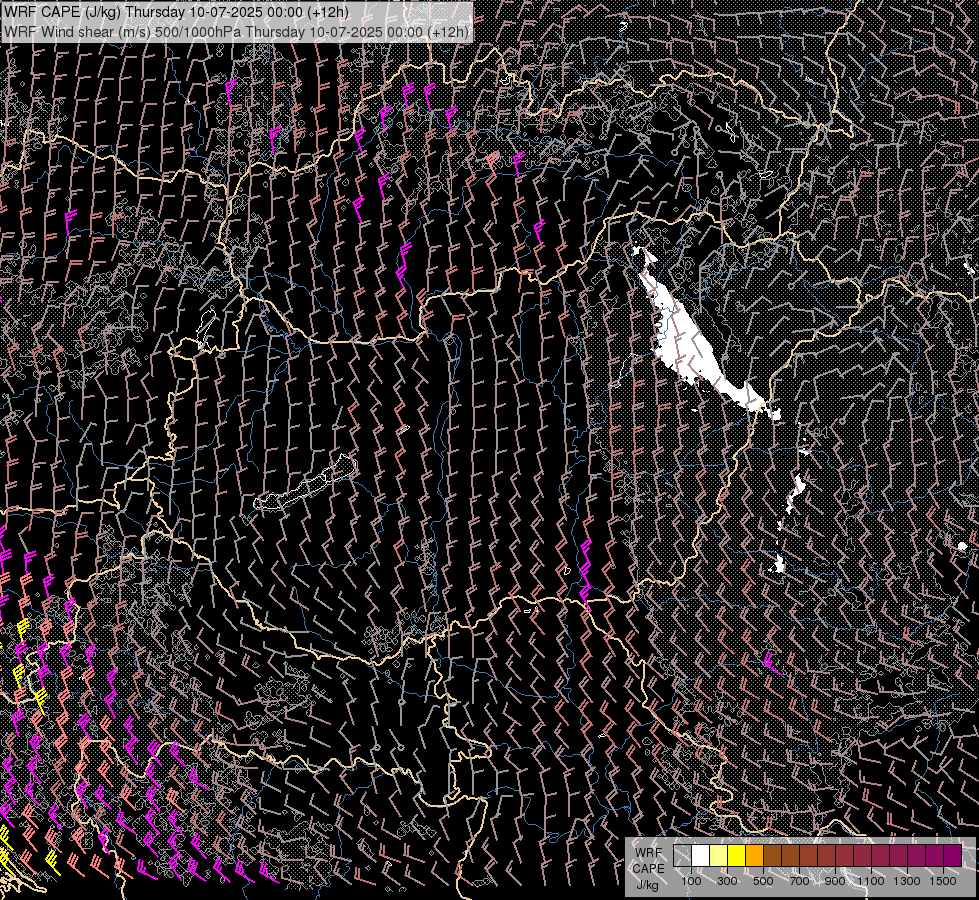Click the 900 legend tick label
This screenshot has height=900, width=979.
pyautogui.click(x=835, y=881)
